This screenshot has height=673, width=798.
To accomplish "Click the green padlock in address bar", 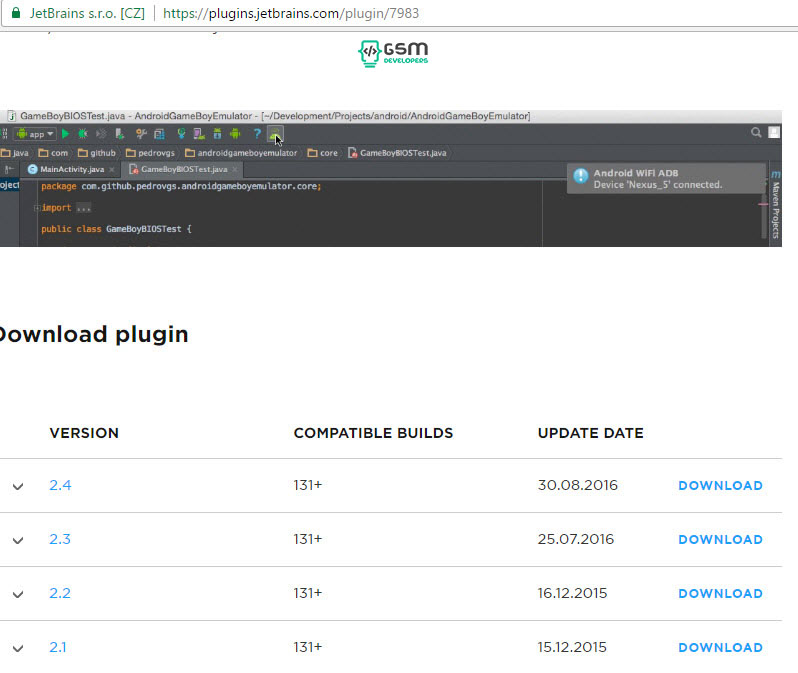I will pyautogui.click(x=16, y=13).
